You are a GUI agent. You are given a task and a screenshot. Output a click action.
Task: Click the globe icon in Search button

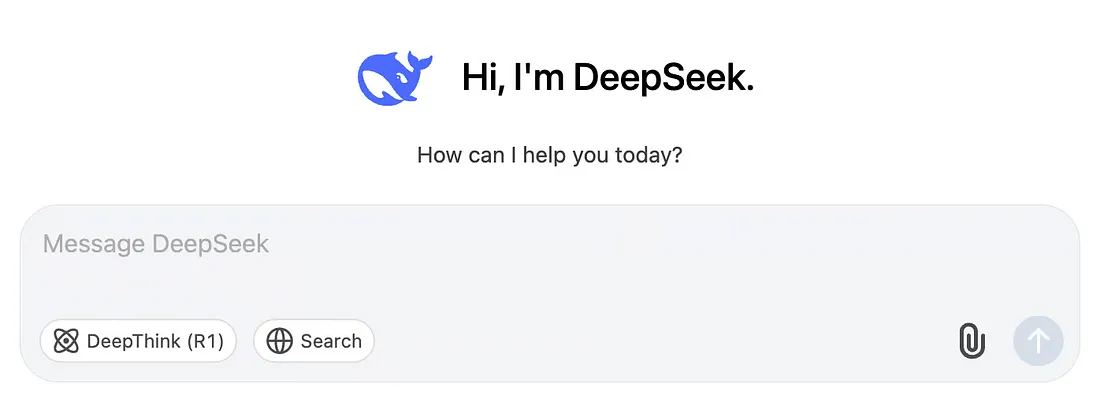279,342
